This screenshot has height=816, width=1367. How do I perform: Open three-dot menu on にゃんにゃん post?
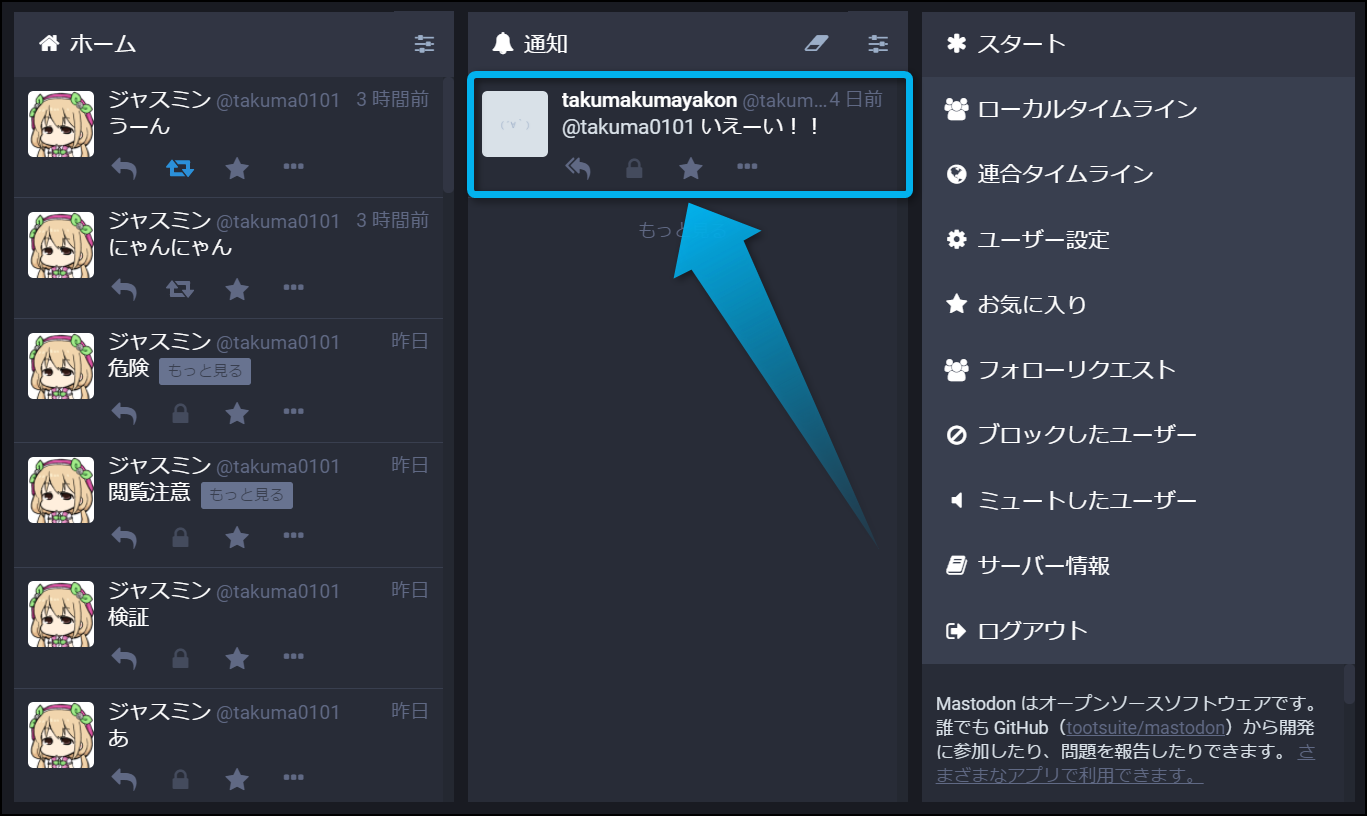pos(293,288)
